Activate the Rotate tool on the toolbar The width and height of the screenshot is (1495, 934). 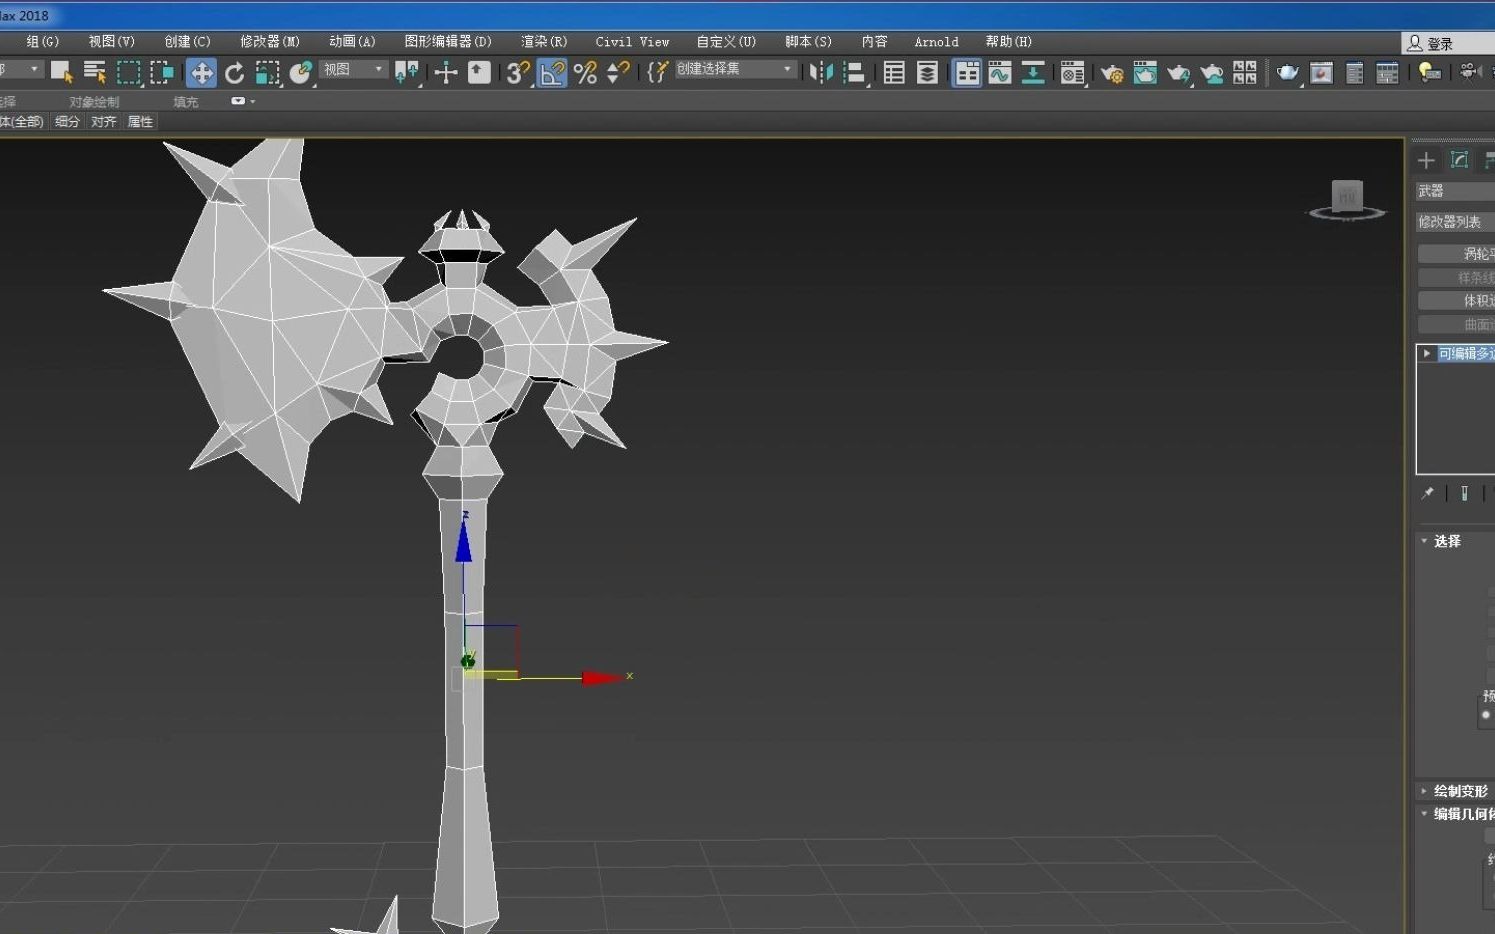(235, 72)
